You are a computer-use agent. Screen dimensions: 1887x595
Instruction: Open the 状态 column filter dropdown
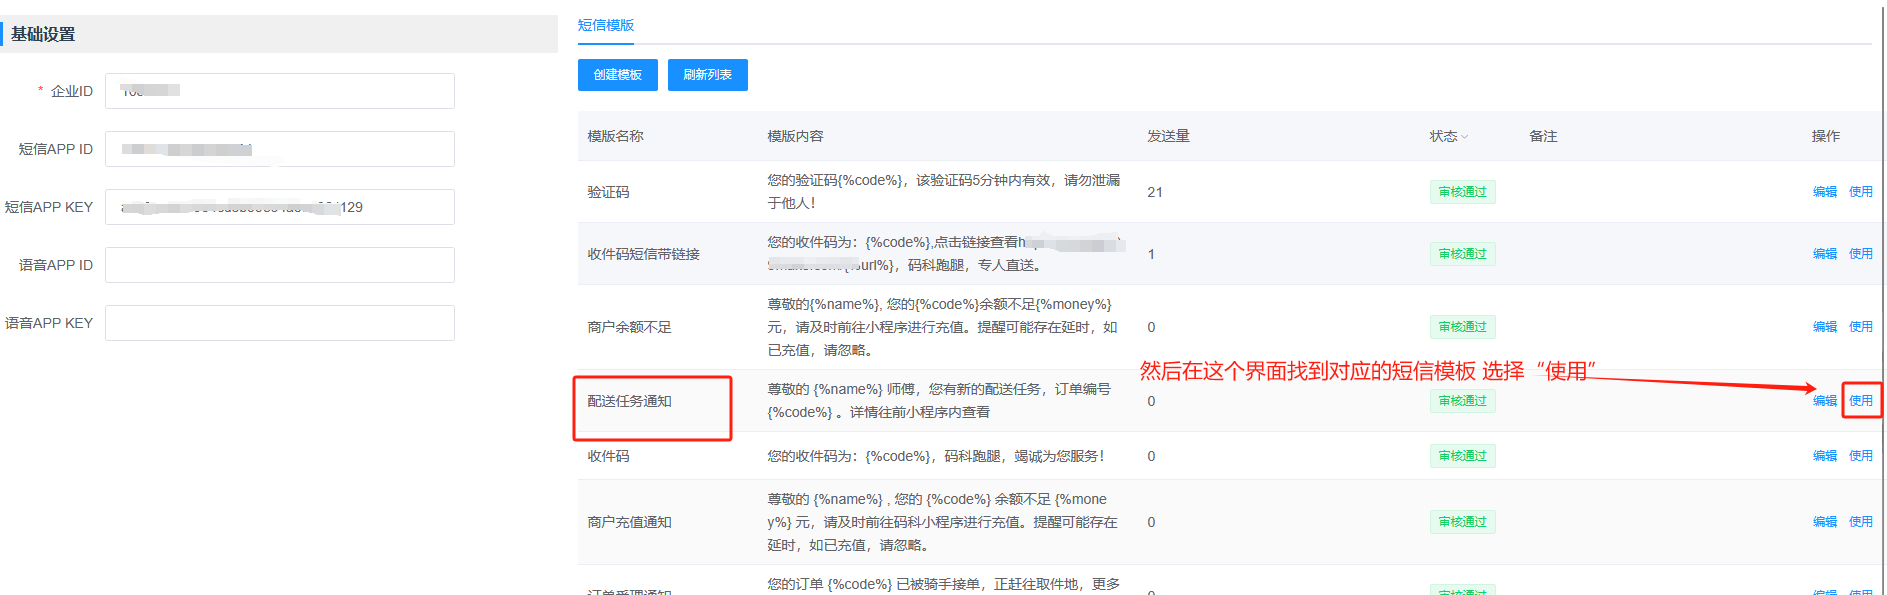click(1464, 137)
